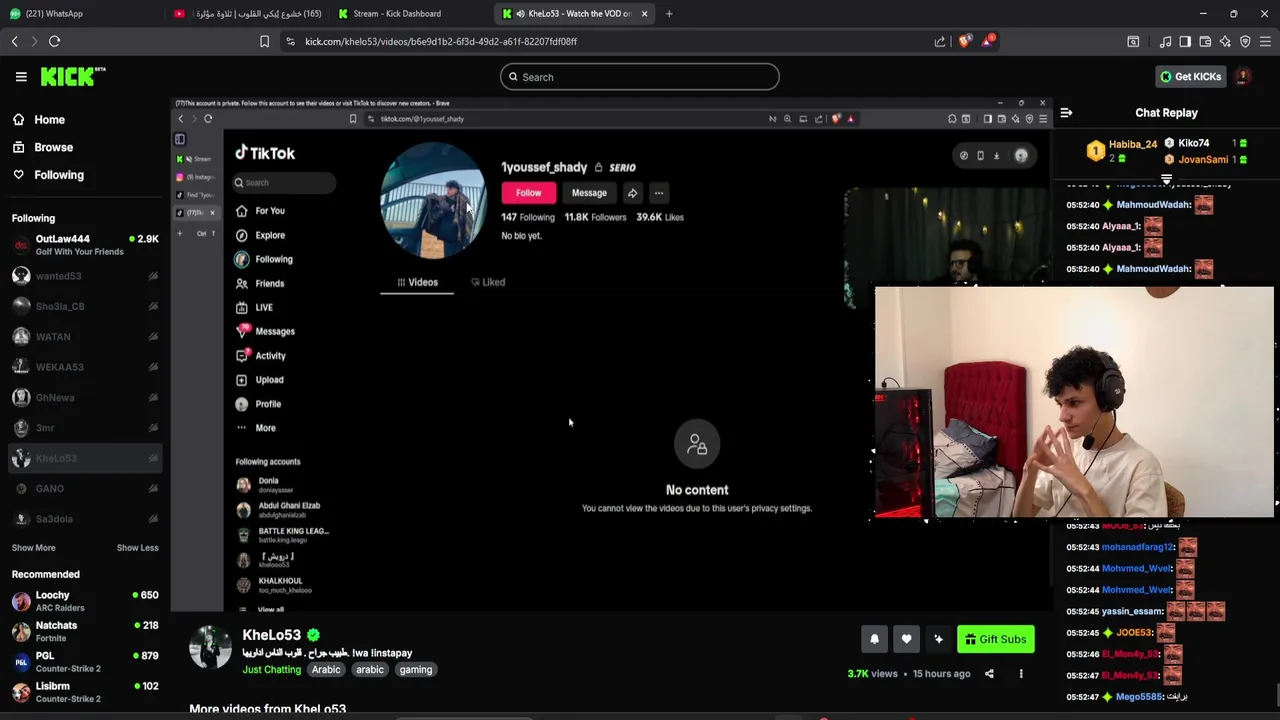The width and height of the screenshot is (1280, 720).
Task: Click the browser address bar URL
Action: point(441,41)
